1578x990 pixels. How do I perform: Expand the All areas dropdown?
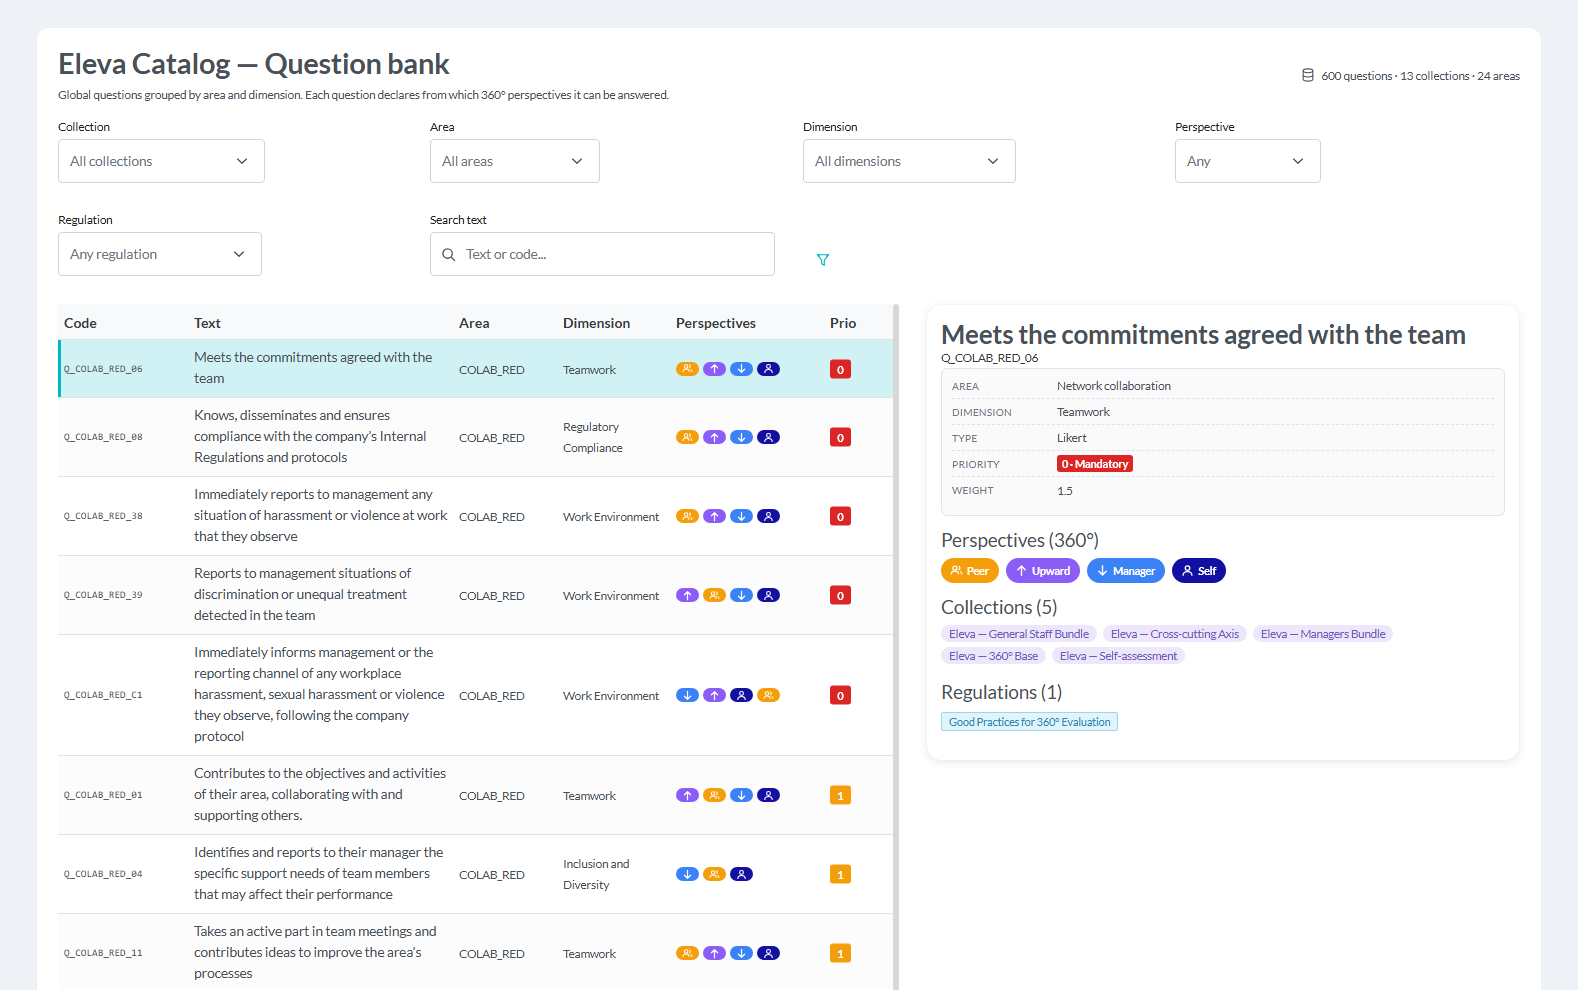coord(515,161)
